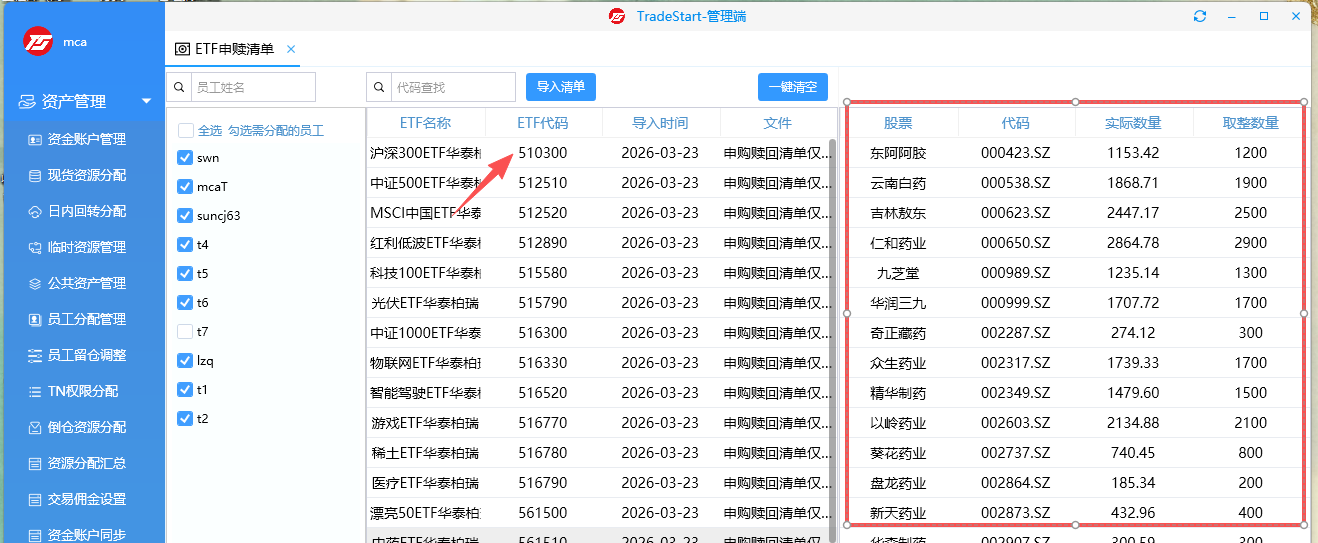Screen dimensions: 1318x543
Task: Uncheck employee lzq
Action: [x=185, y=360]
